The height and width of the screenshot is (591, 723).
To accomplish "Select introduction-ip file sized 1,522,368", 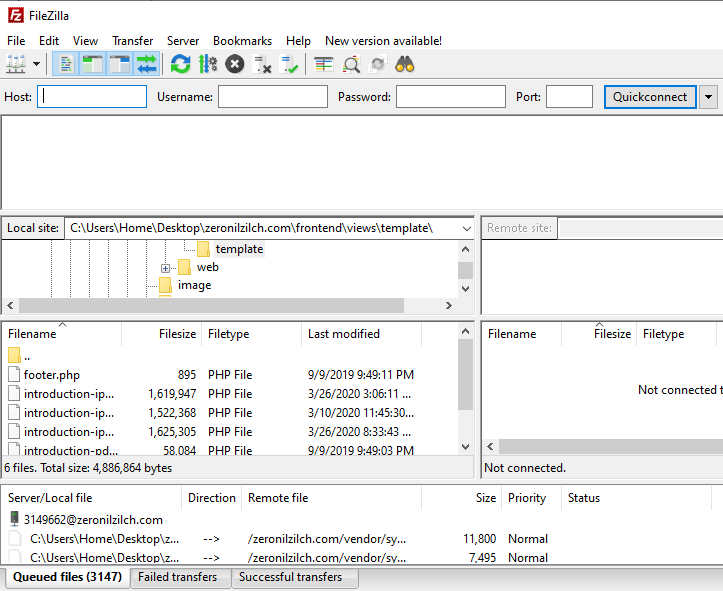I will pyautogui.click(x=231, y=413).
